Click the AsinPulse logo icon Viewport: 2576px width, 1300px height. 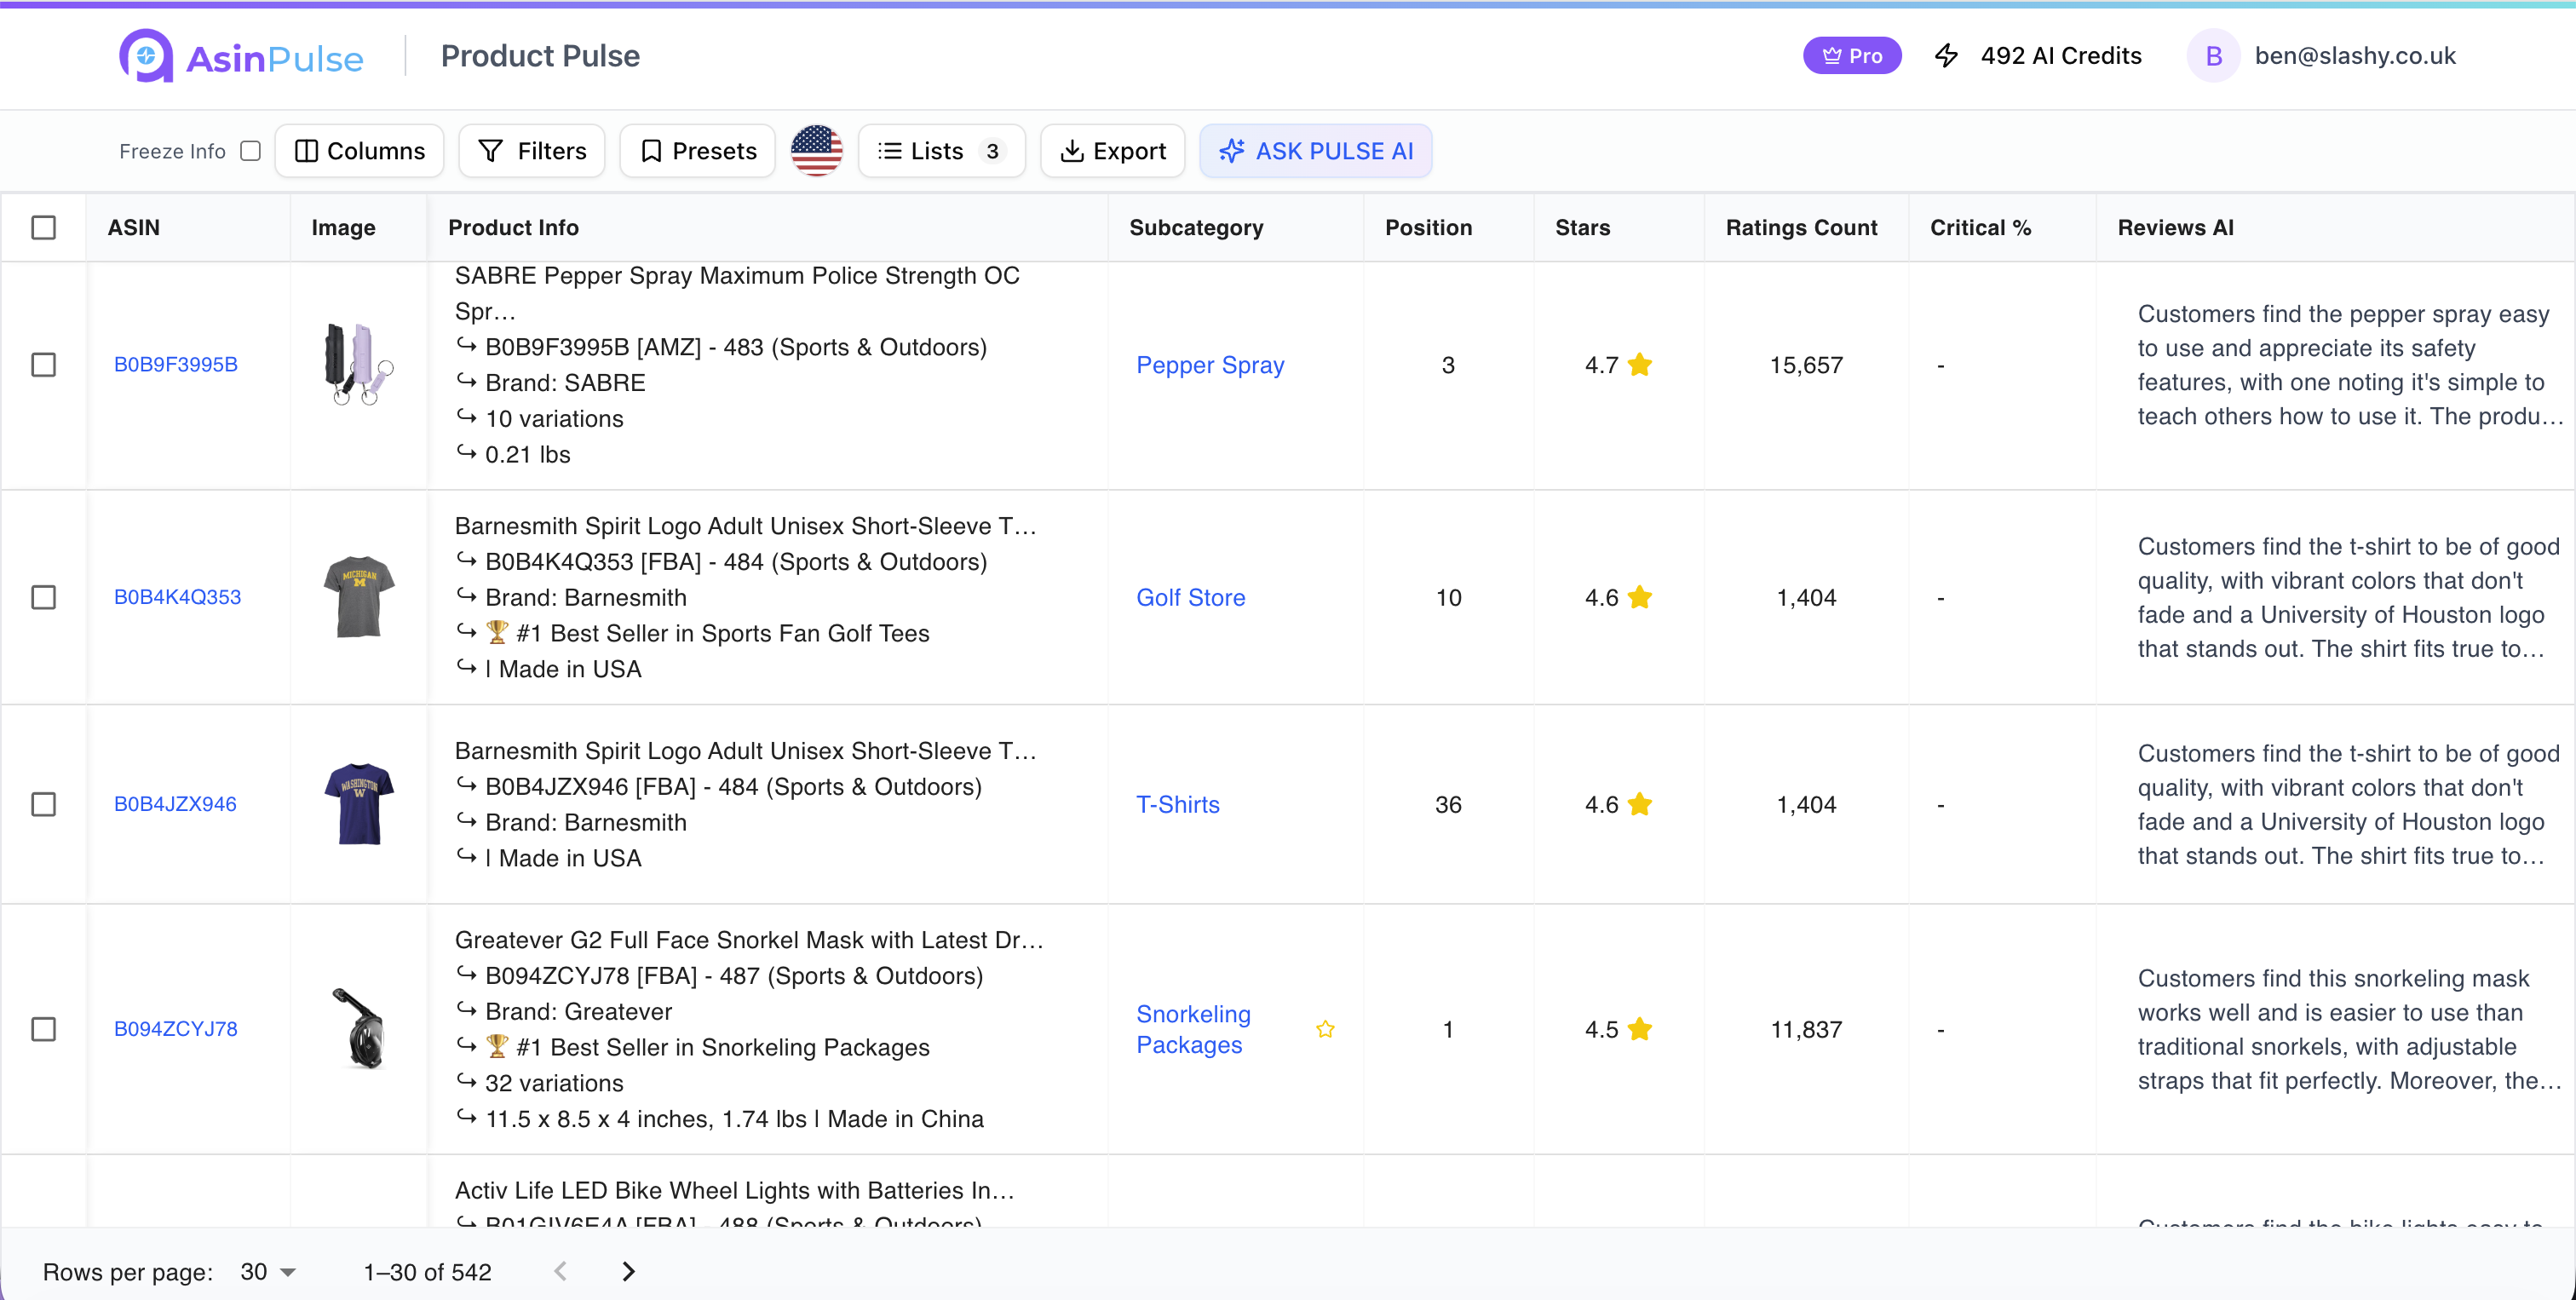coord(146,56)
